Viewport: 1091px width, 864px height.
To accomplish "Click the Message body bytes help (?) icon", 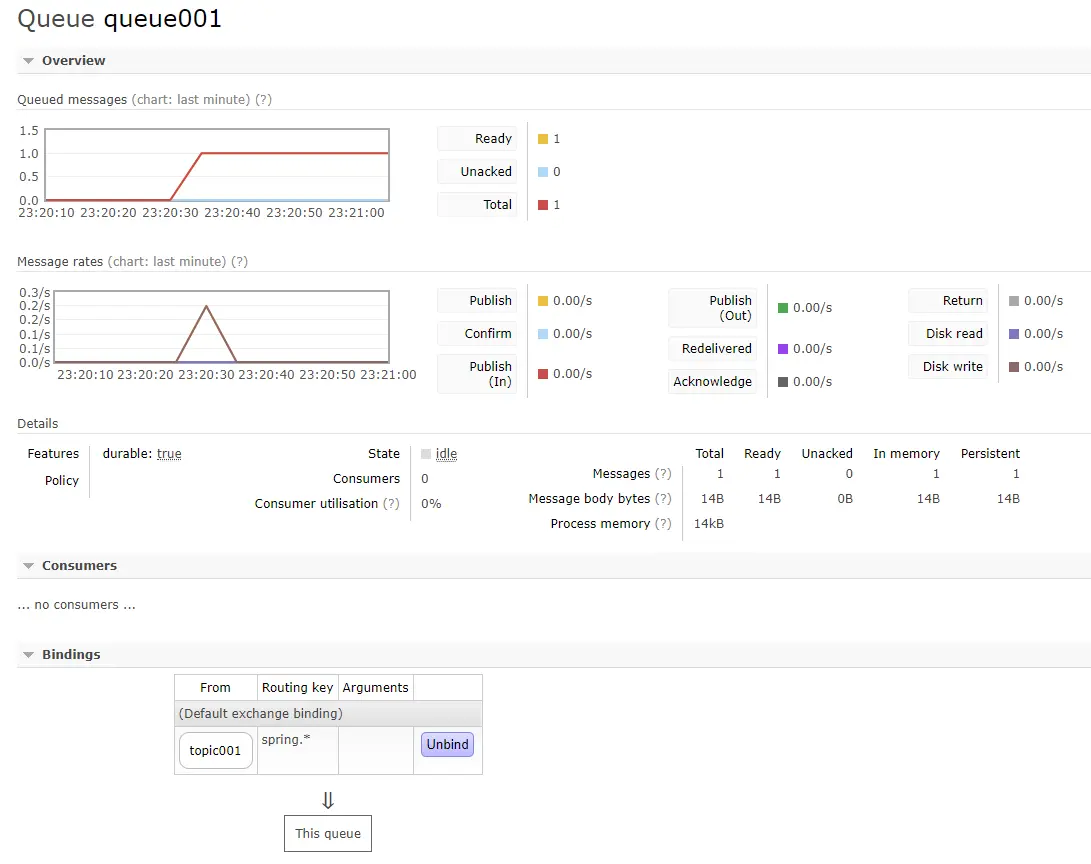I will coord(663,499).
